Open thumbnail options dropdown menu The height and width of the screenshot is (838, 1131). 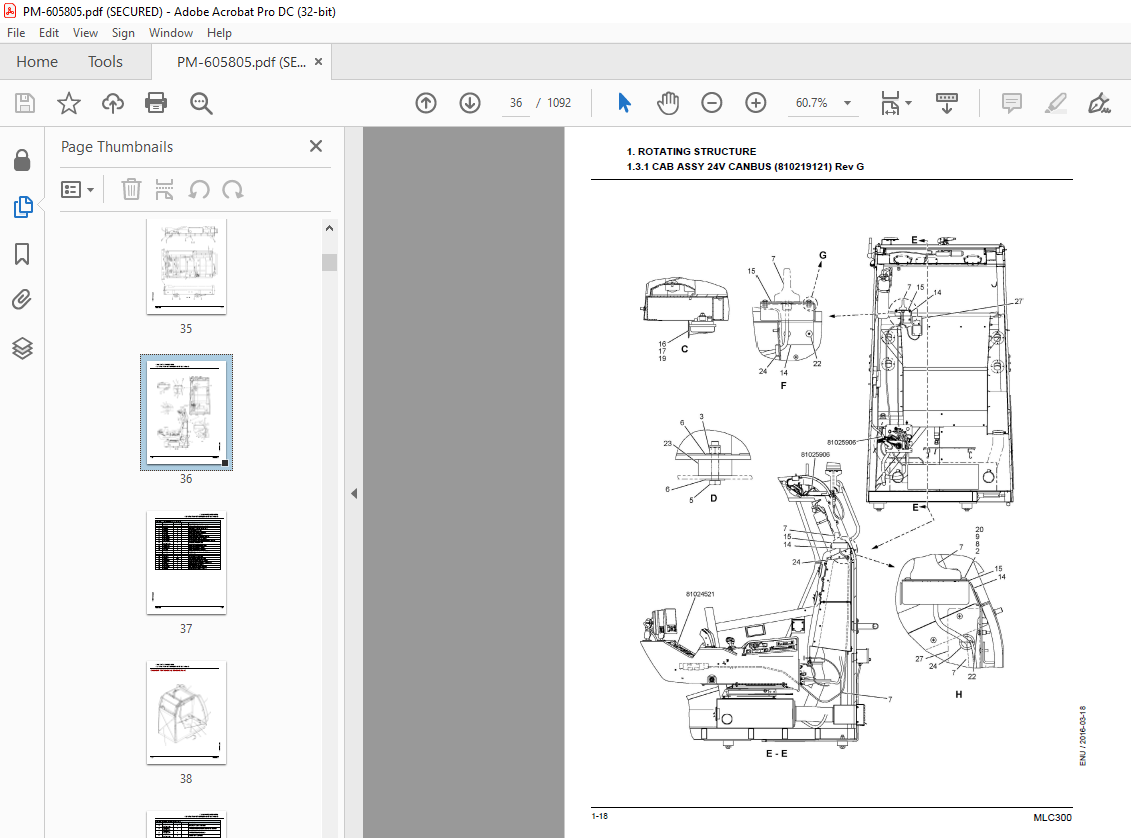[77, 190]
